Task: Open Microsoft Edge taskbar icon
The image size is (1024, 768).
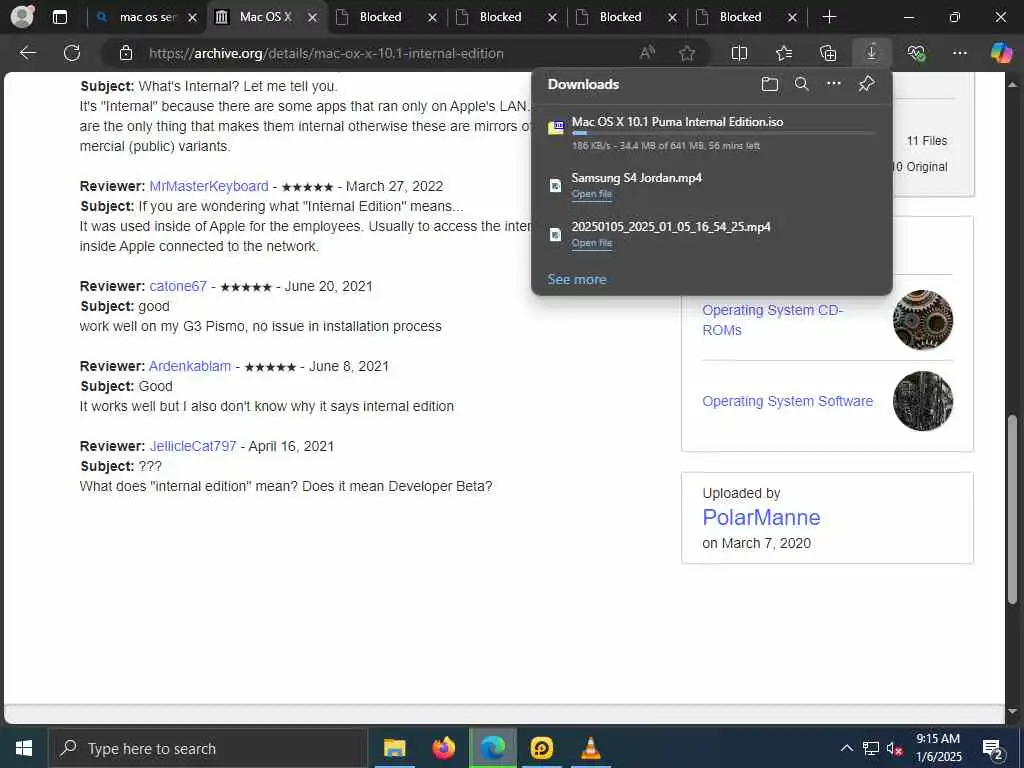Action: click(493, 748)
